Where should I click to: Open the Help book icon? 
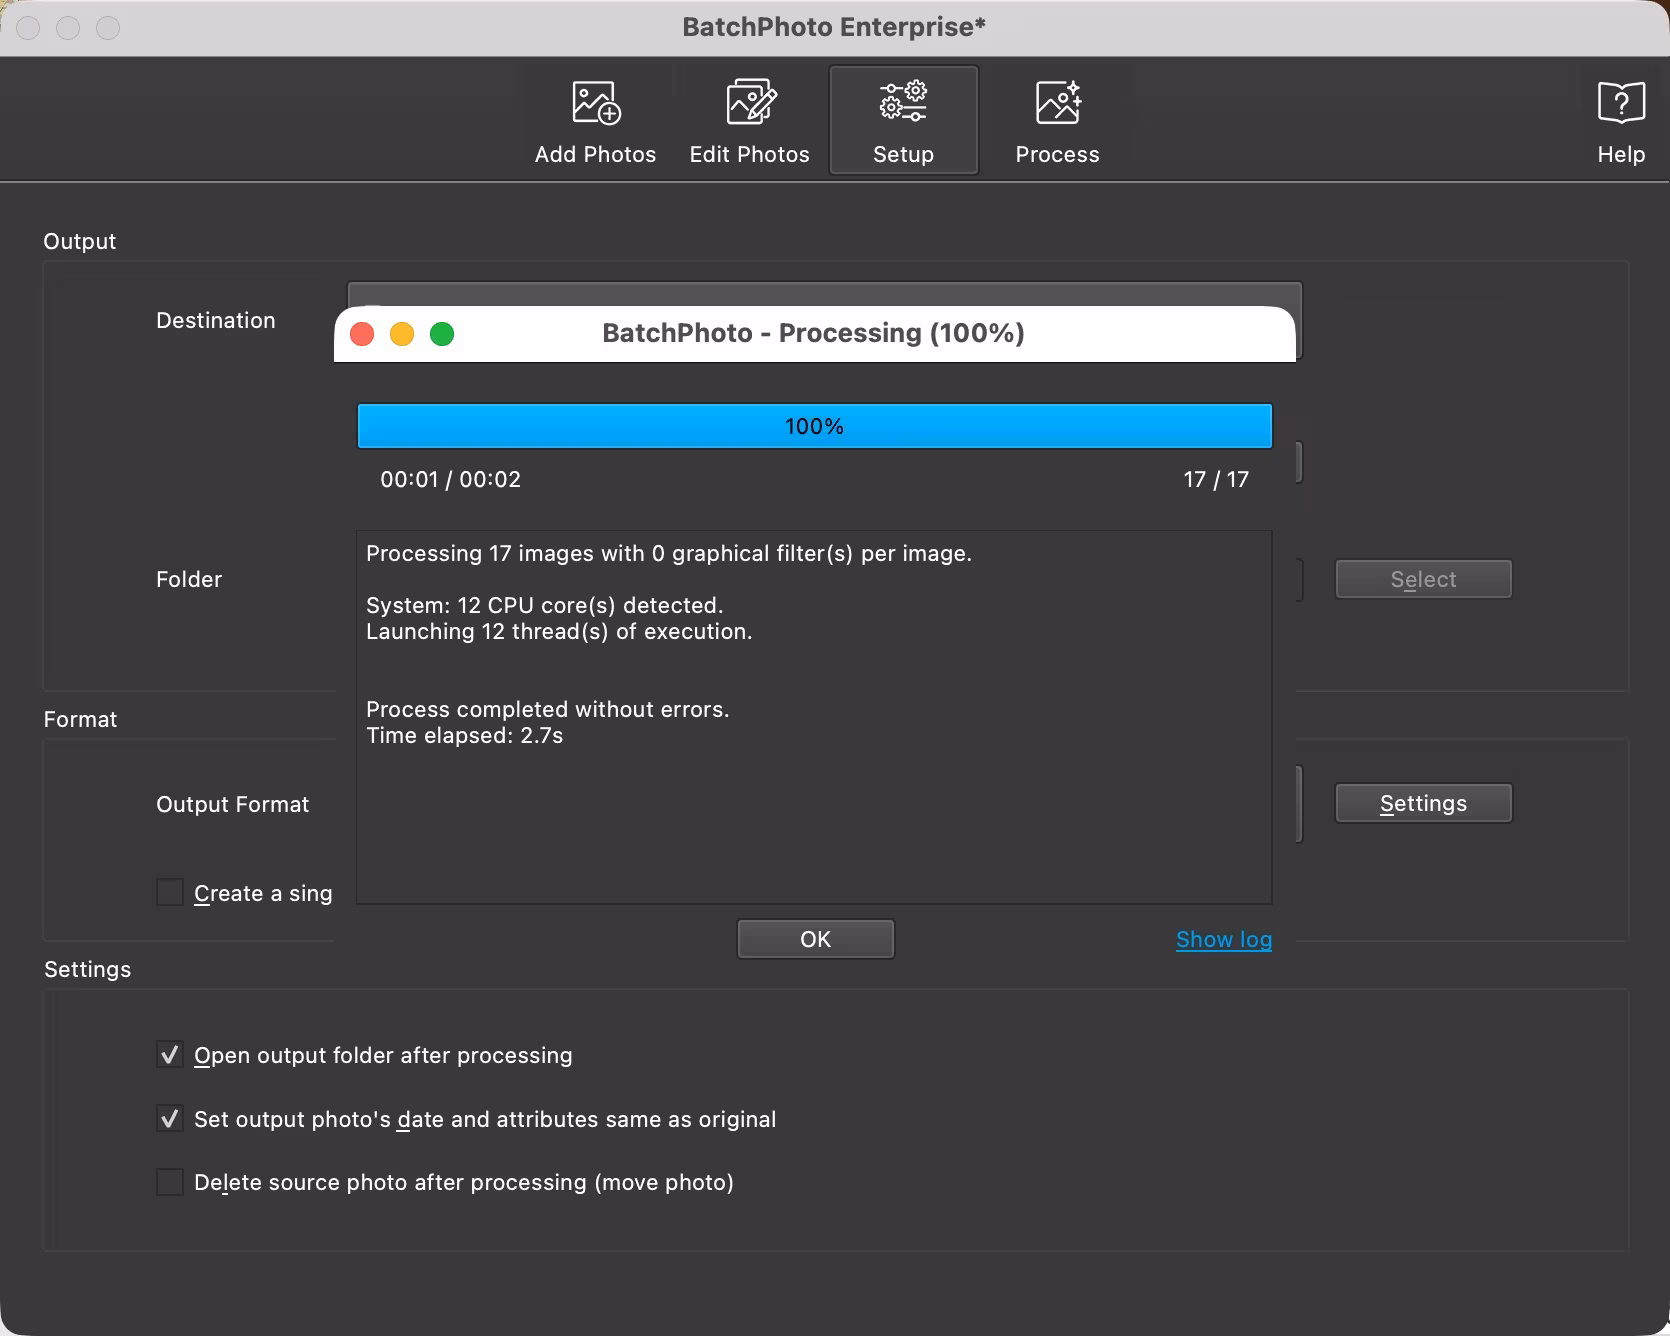[1621, 121]
